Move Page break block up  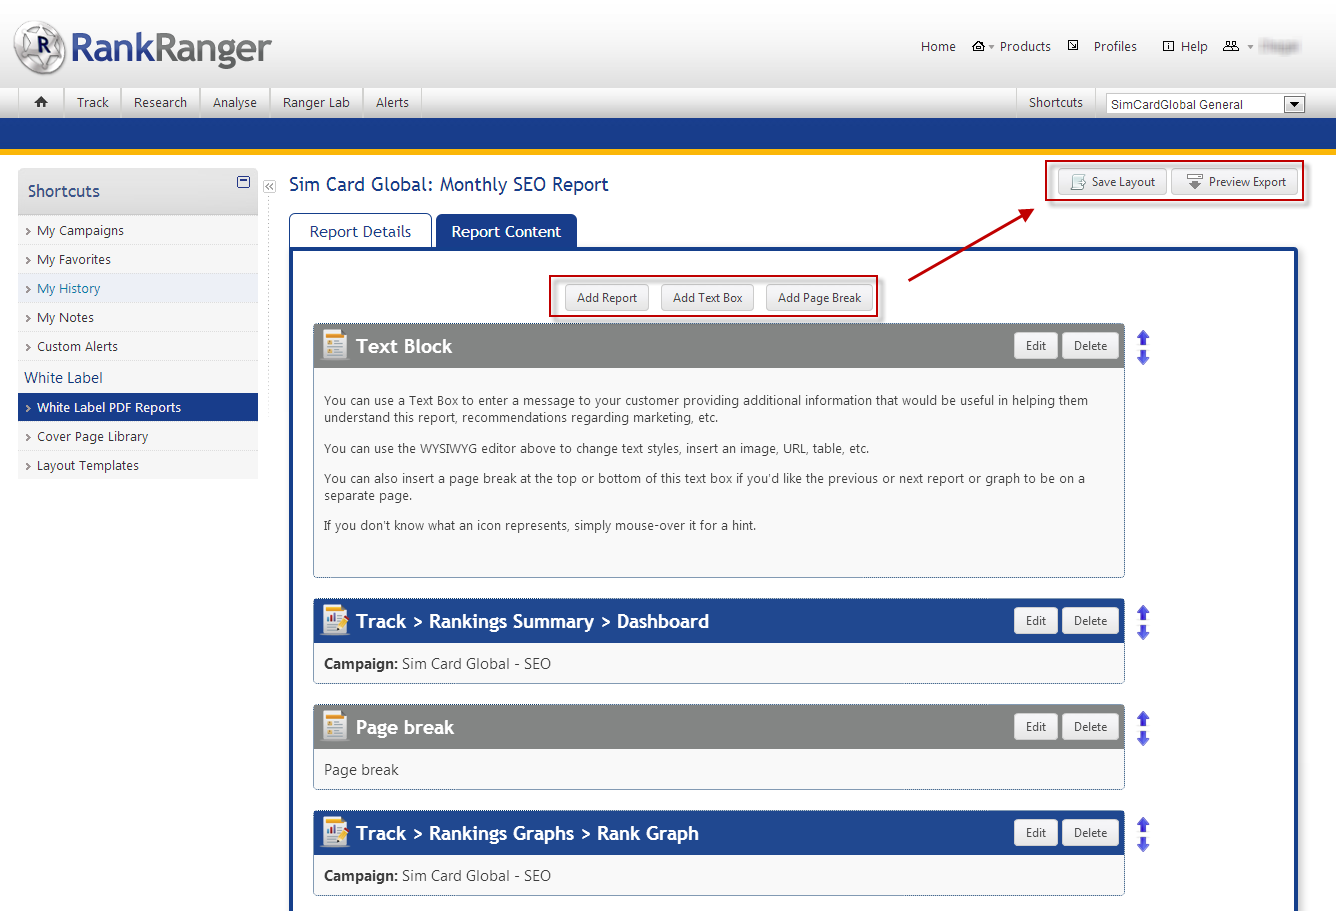(x=1143, y=719)
